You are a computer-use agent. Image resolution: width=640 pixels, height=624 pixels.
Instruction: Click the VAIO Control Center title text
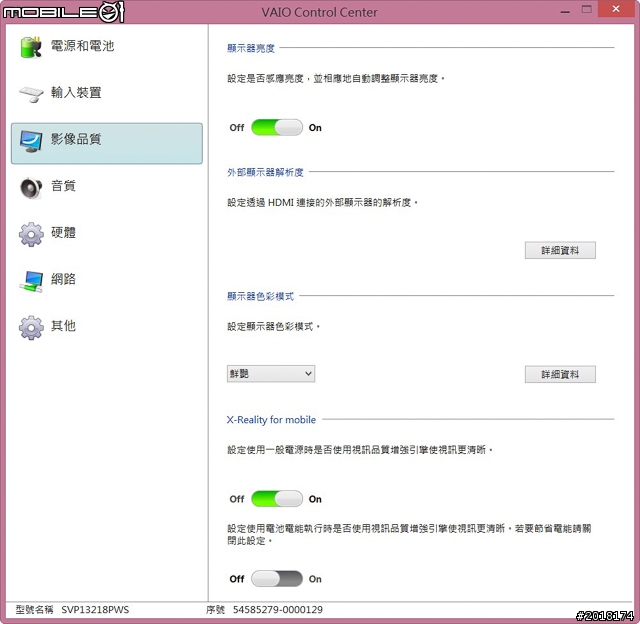coord(320,12)
